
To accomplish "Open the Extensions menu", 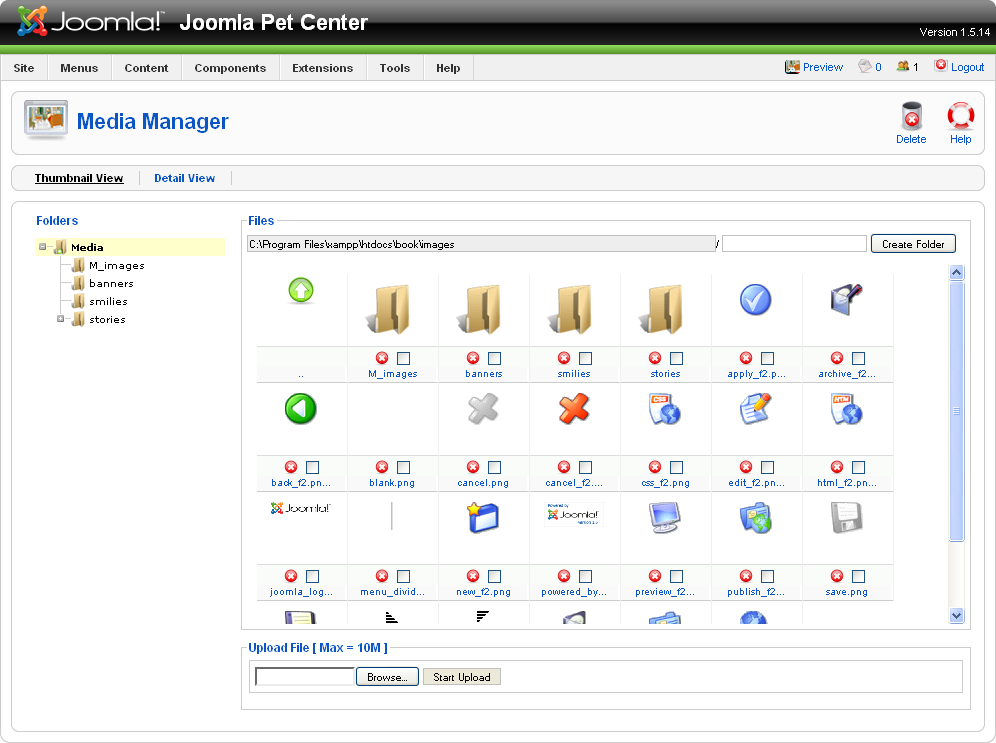I will point(323,68).
